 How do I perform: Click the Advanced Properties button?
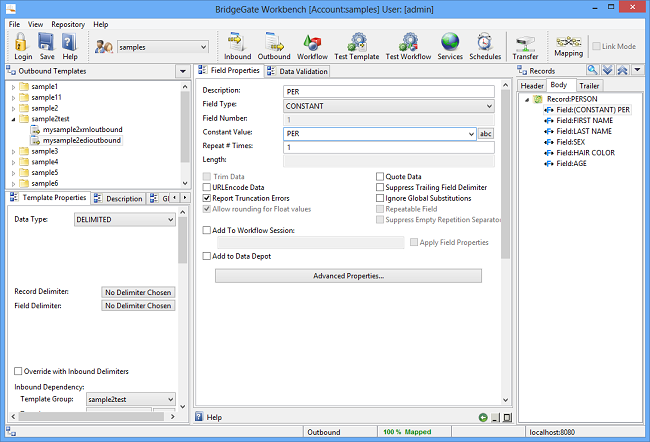coord(348,276)
